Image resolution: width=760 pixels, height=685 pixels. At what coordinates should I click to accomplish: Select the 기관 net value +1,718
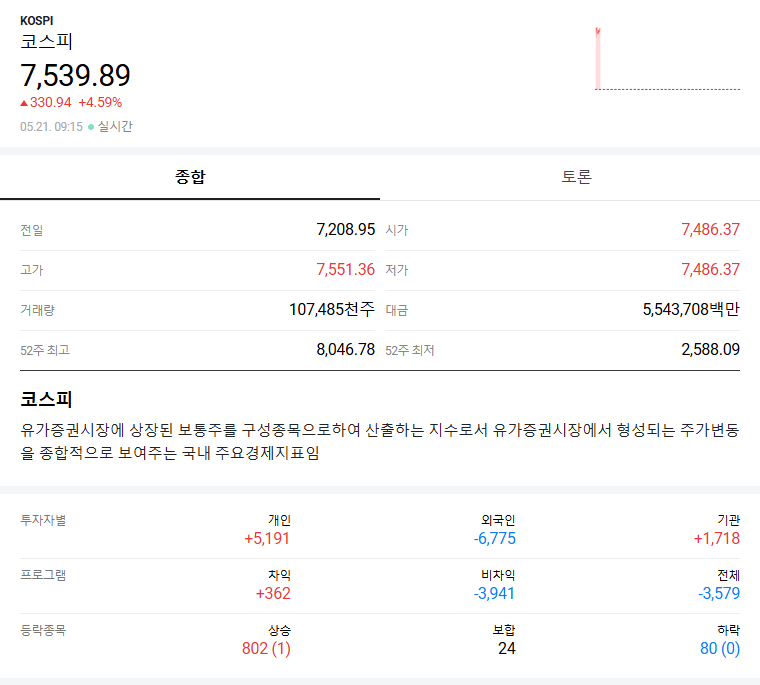pyautogui.click(x=717, y=539)
